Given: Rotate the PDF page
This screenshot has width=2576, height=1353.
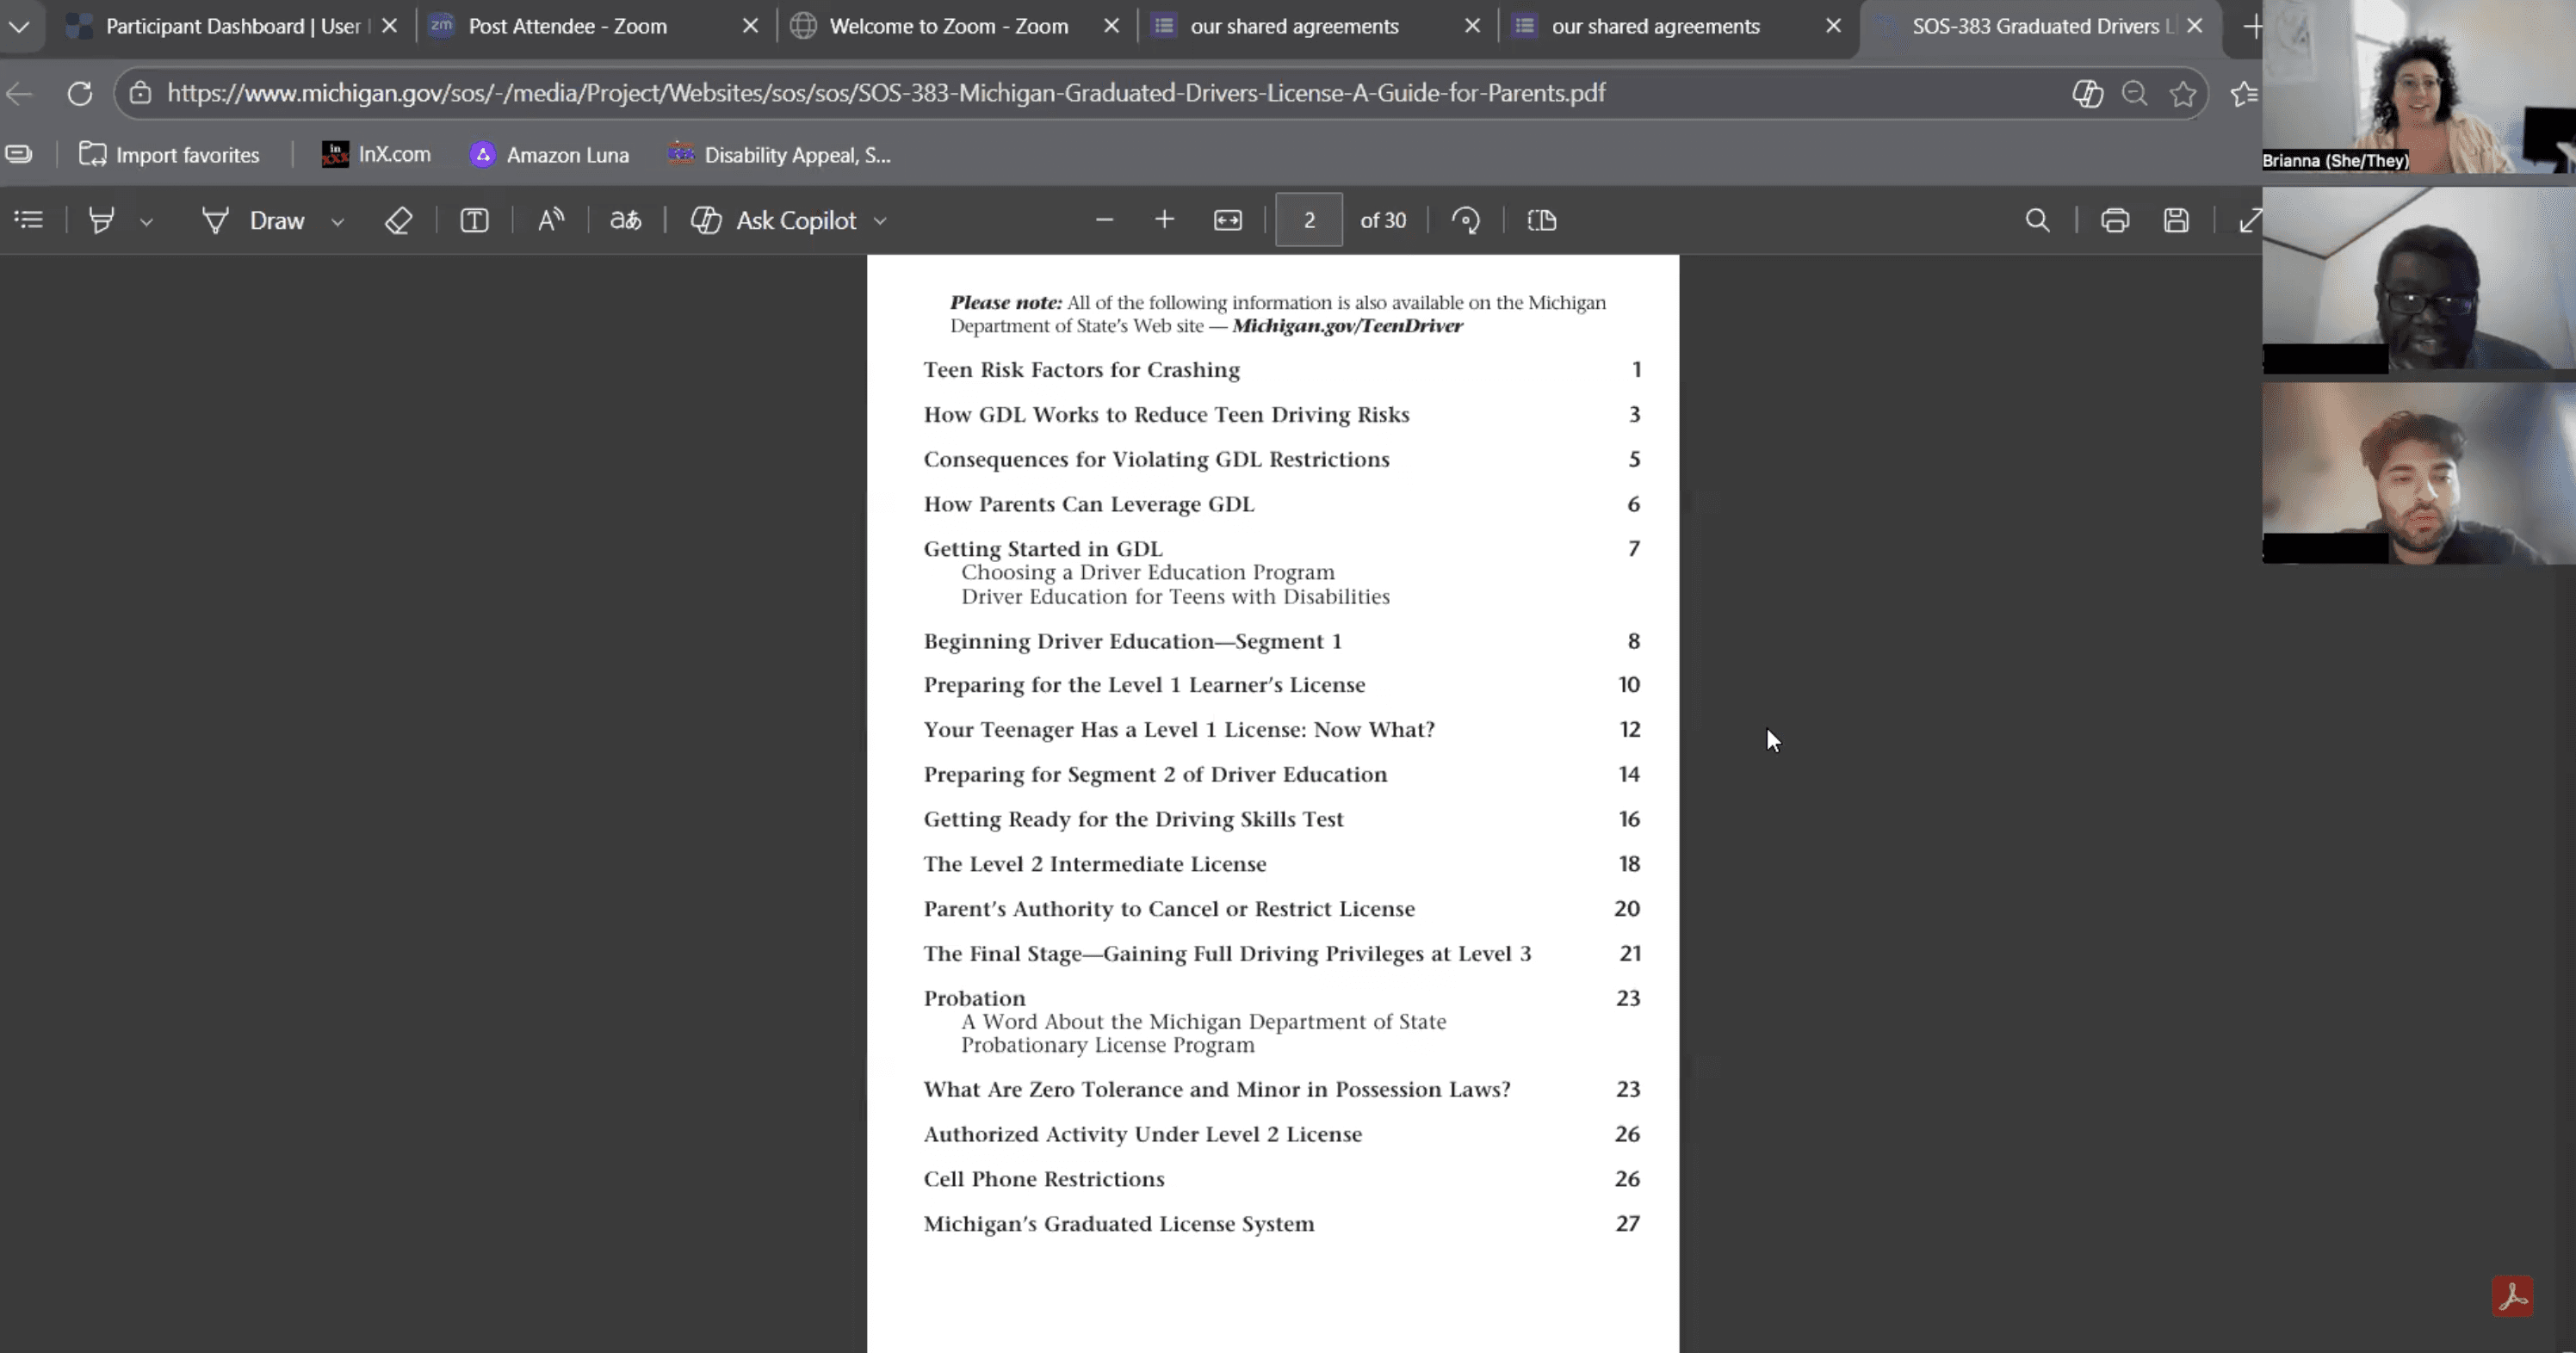Looking at the screenshot, I should pyautogui.click(x=1465, y=220).
